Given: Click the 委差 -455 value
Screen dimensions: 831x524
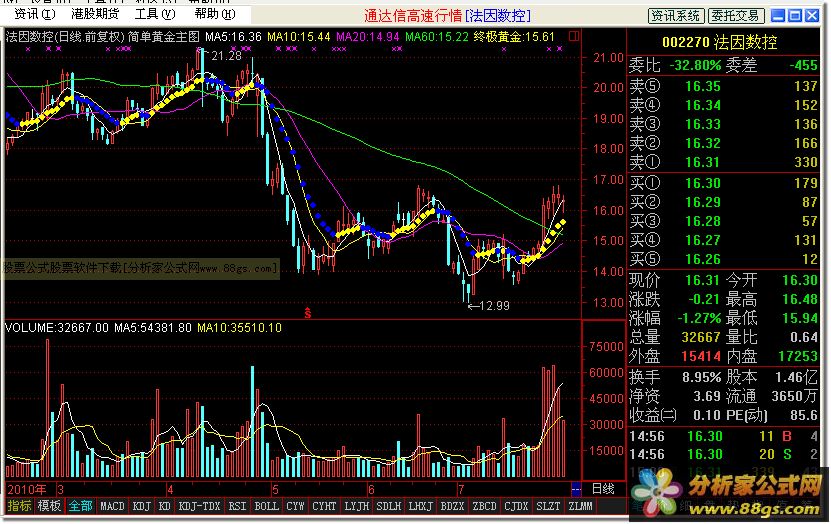Looking at the screenshot, I should tap(803, 66).
